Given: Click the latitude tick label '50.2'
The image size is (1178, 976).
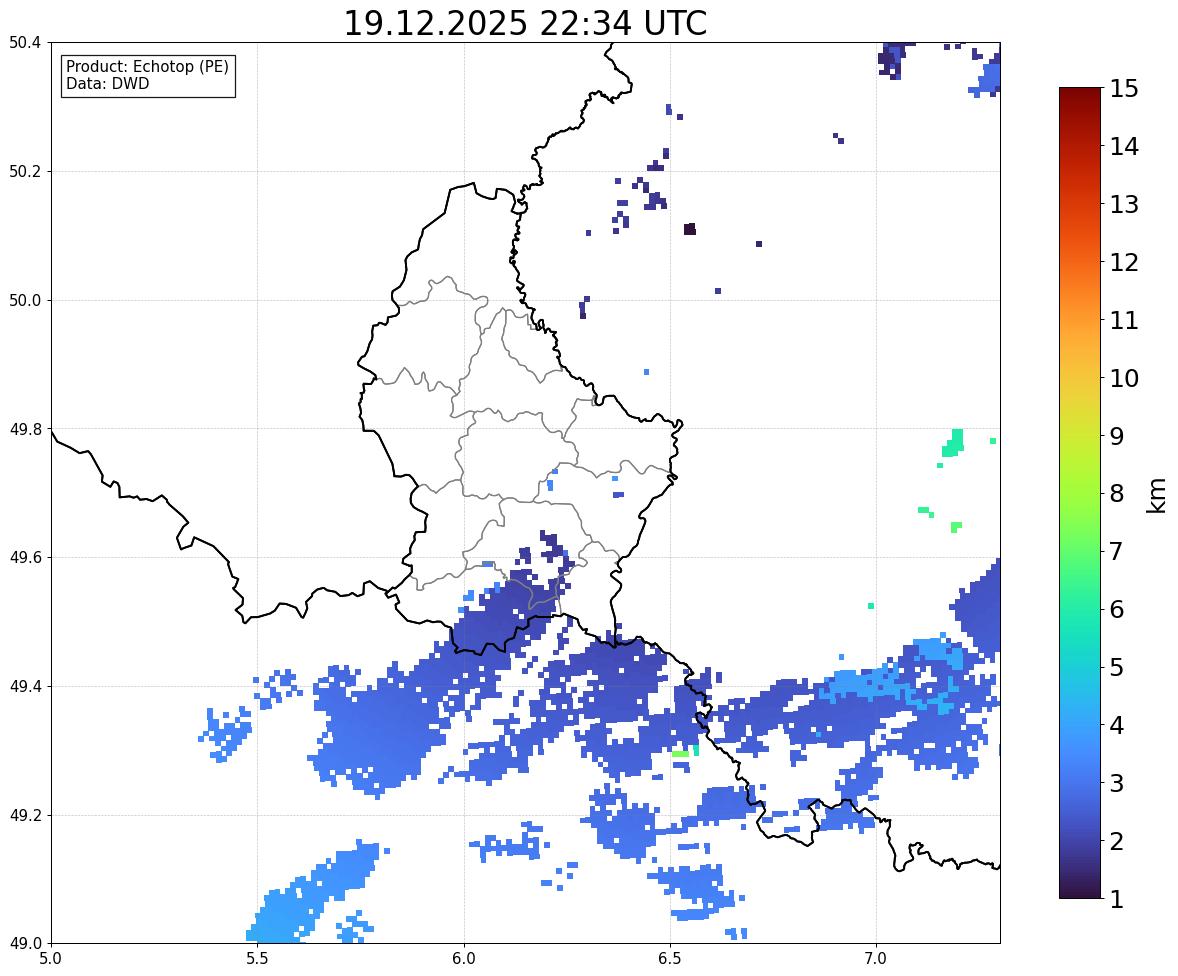Looking at the screenshot, I should coord(25,171).
